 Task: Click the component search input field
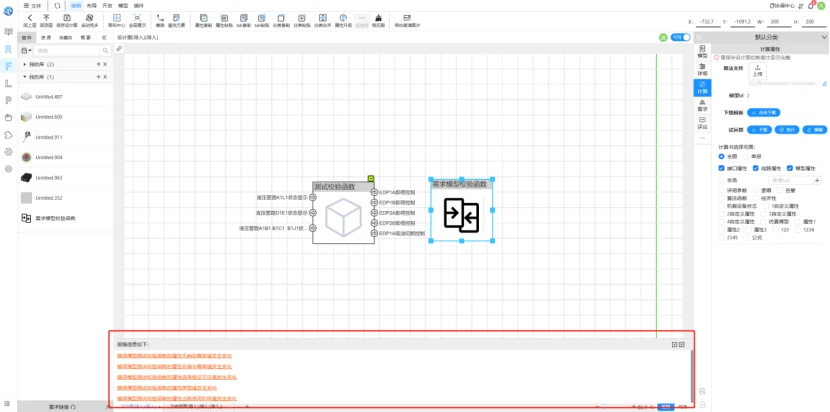coord(68,50)
